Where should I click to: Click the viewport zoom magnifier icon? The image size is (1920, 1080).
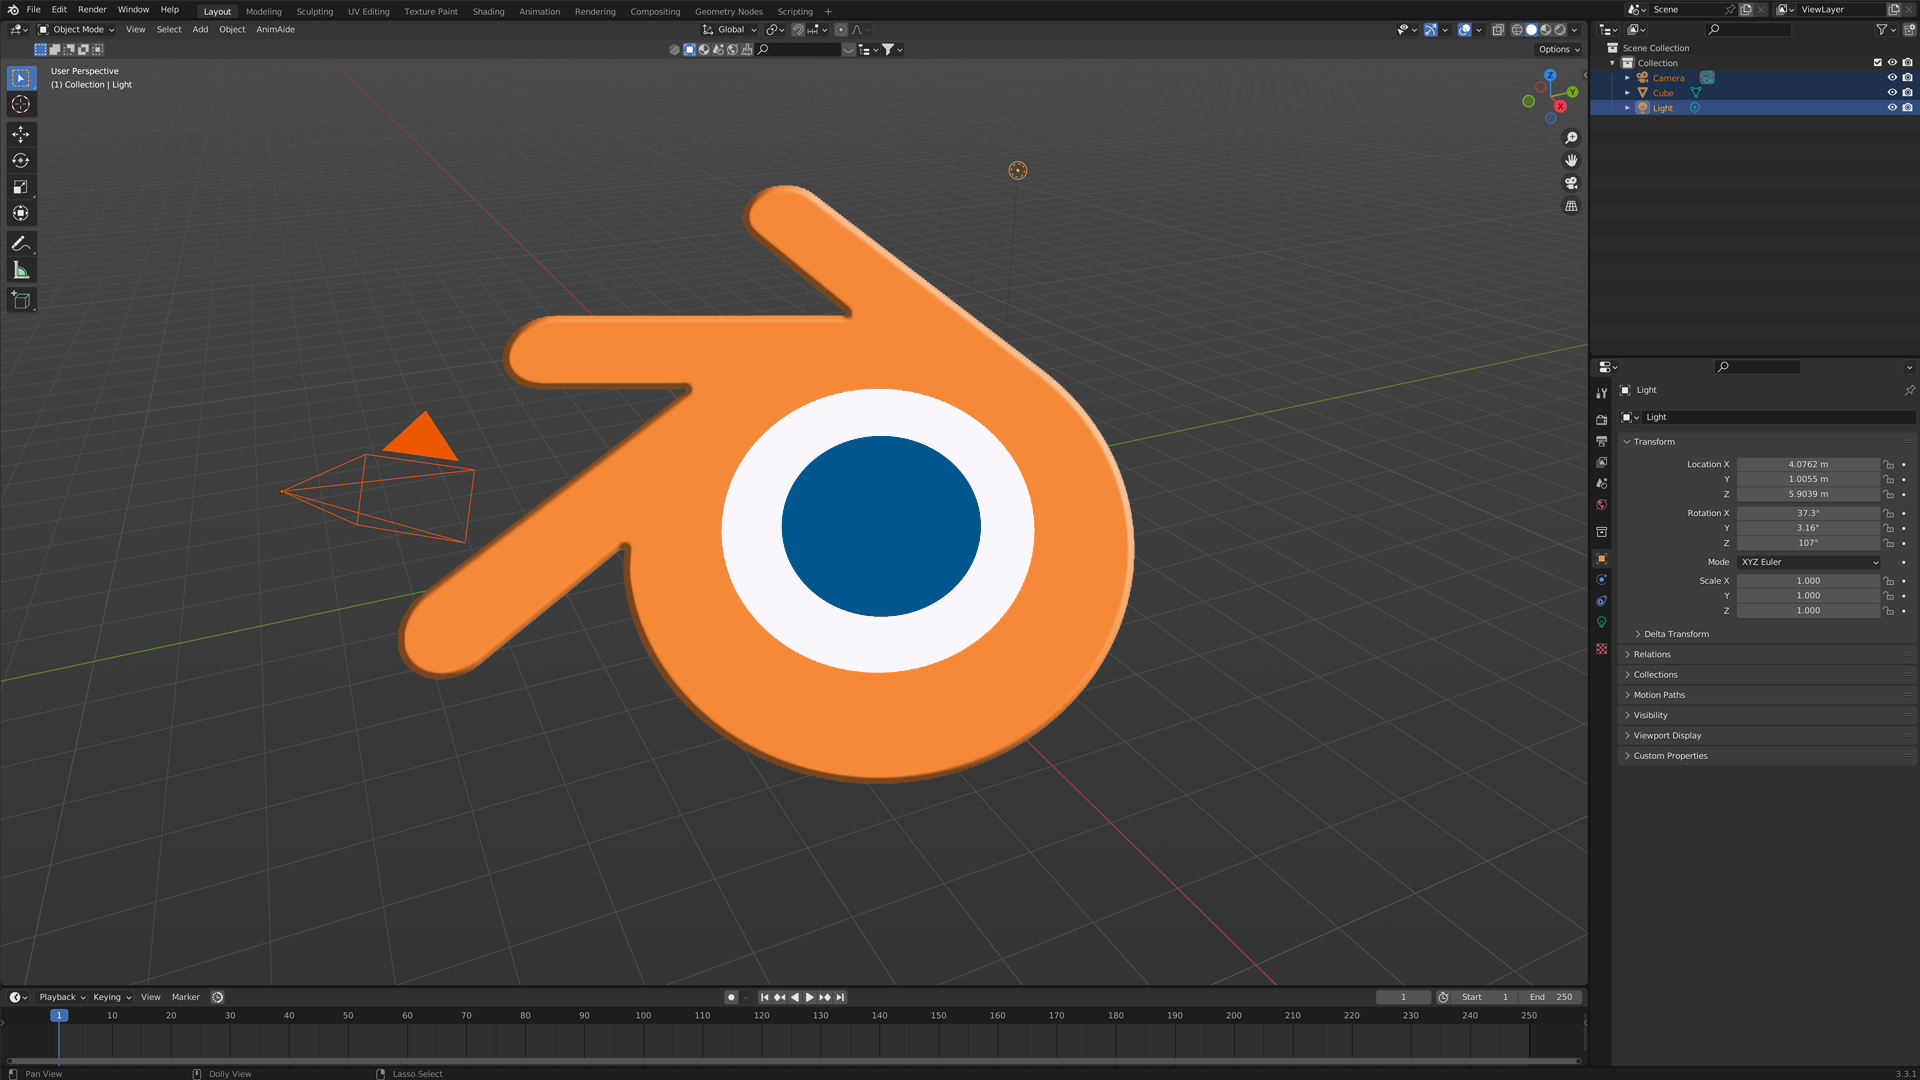[1571, 138]
